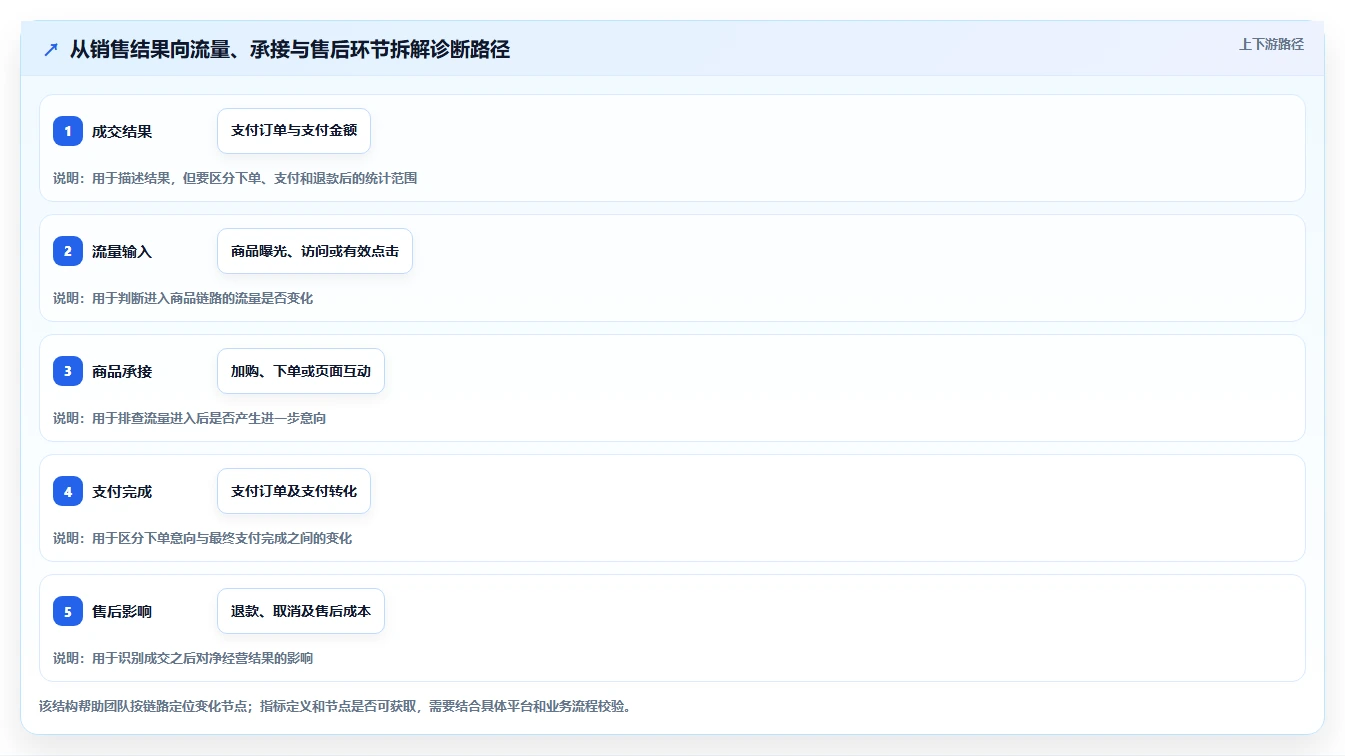1345x756 pixels.
Task: Click the 加购、下单或页面互动 chip
Action: coord(301,371)
